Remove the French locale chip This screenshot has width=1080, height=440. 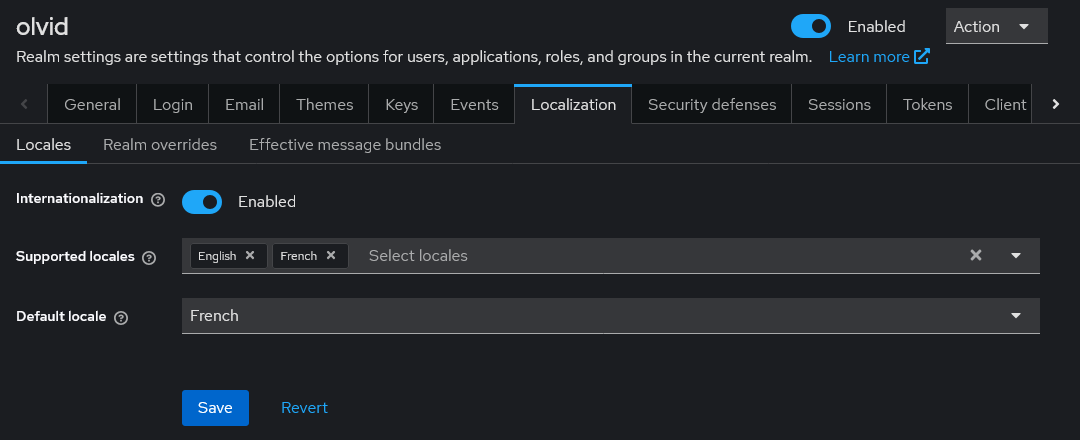pyautogui.click(x=331, y=256)
